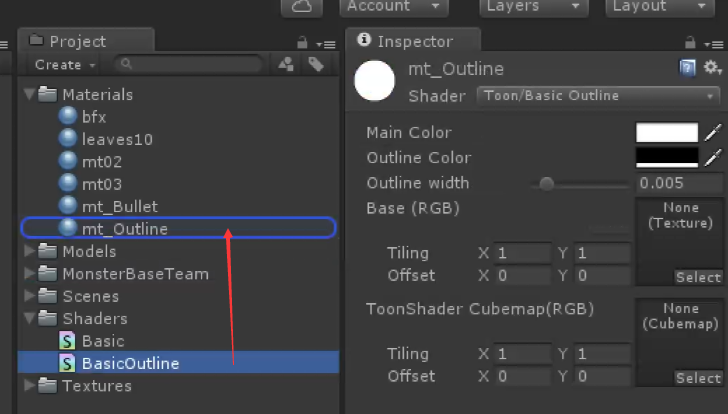Select the mt_Bullet material name
Viewport: 728px width, 414px height.
pos(120,207)
